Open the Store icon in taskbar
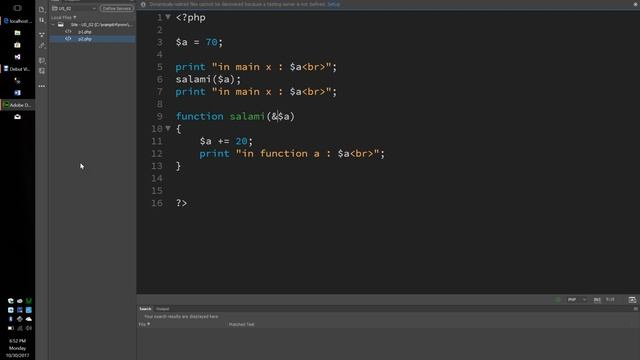Viewport: 640px width, 360px height. 17,45
